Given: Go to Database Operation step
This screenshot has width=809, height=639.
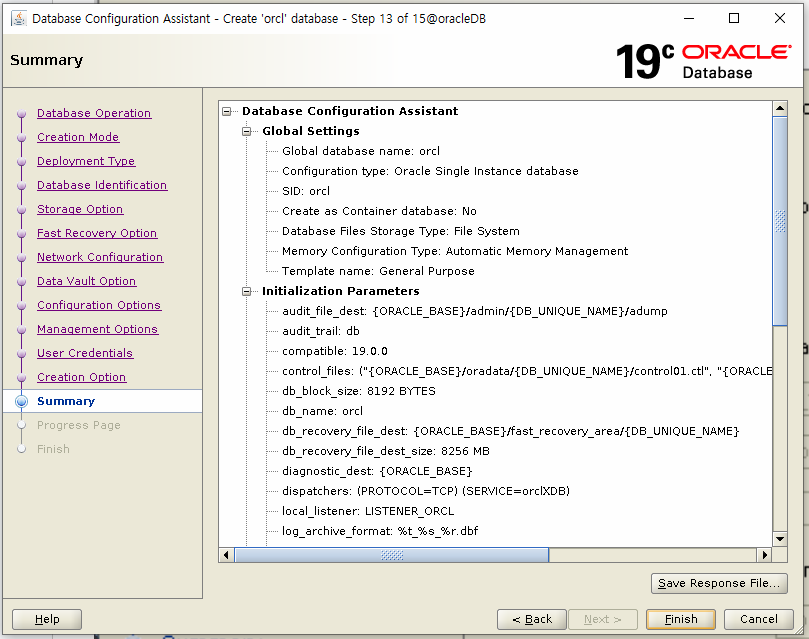Looking at the screenshot, I should tap(94, 113).
